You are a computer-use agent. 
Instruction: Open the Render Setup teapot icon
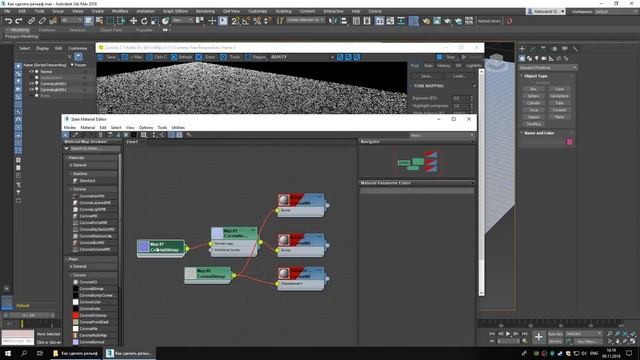pos(426,21)
